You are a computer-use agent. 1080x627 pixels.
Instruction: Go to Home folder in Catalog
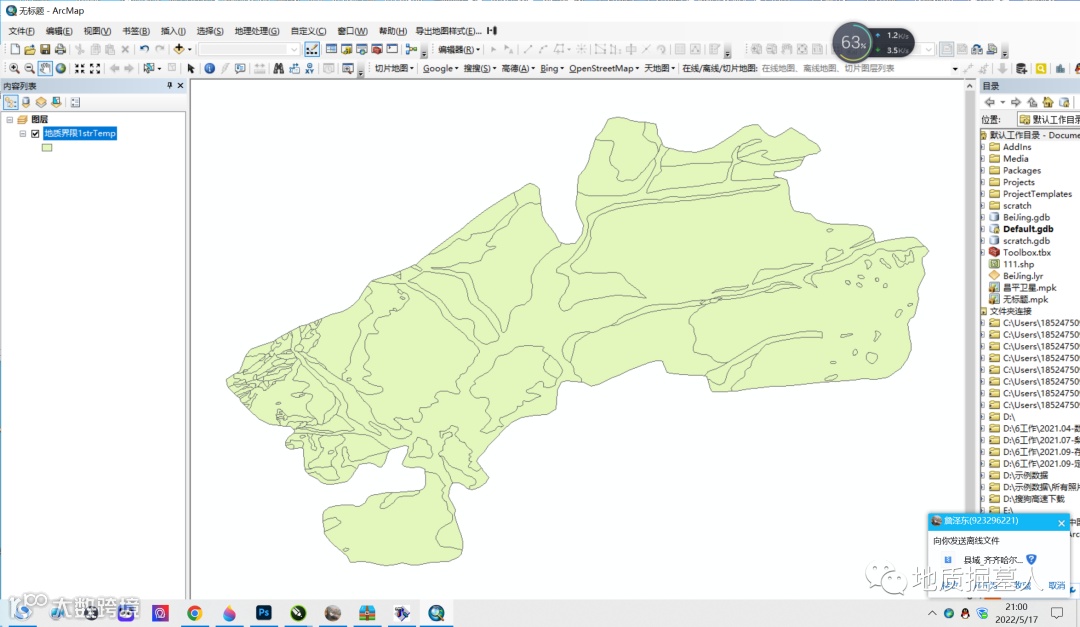coord(1048,102)
